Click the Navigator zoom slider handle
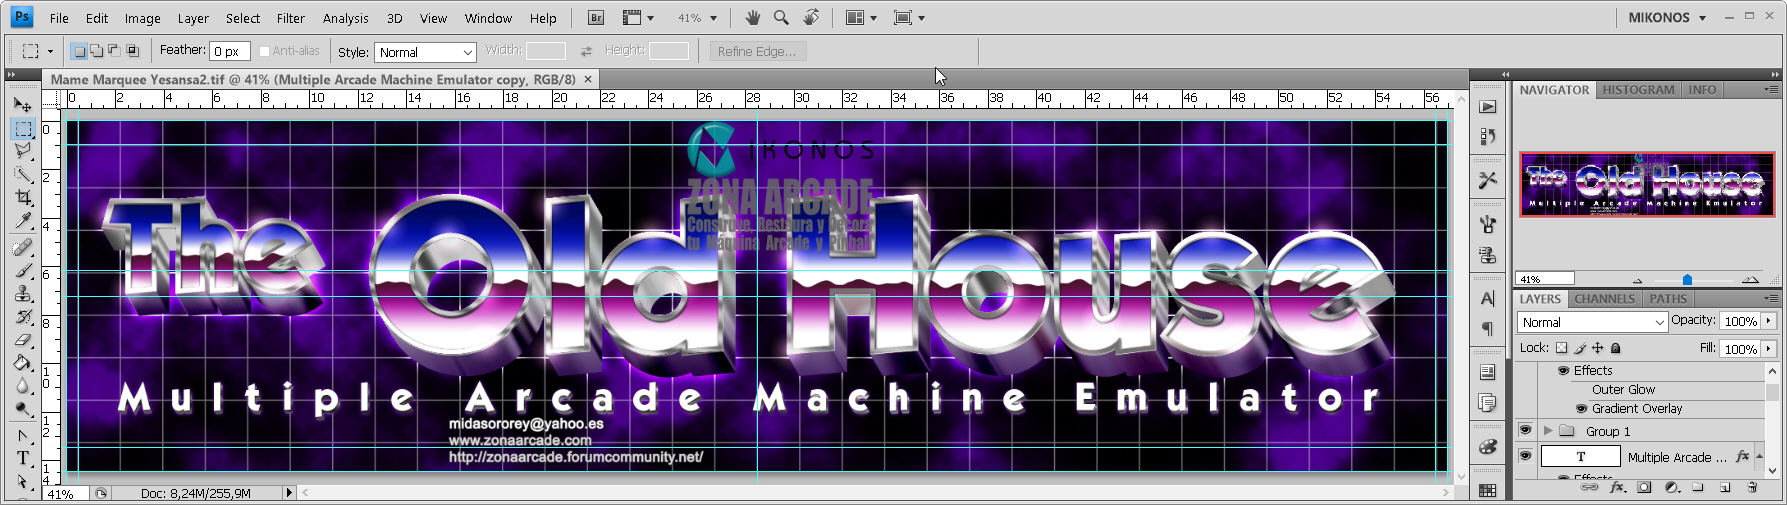This screenshot has width=1787, height=505. tap(1687, 279)
